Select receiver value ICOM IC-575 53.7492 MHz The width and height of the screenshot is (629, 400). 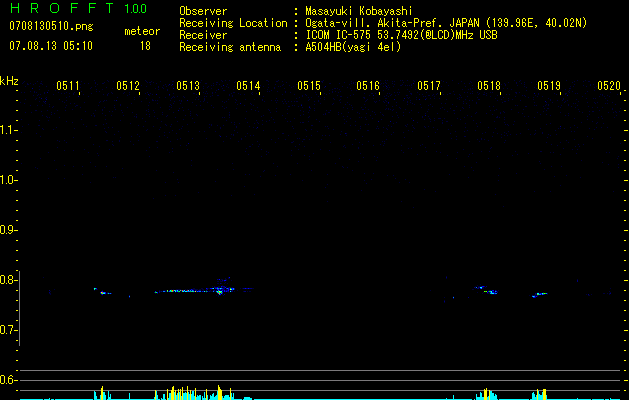[401, 35]
